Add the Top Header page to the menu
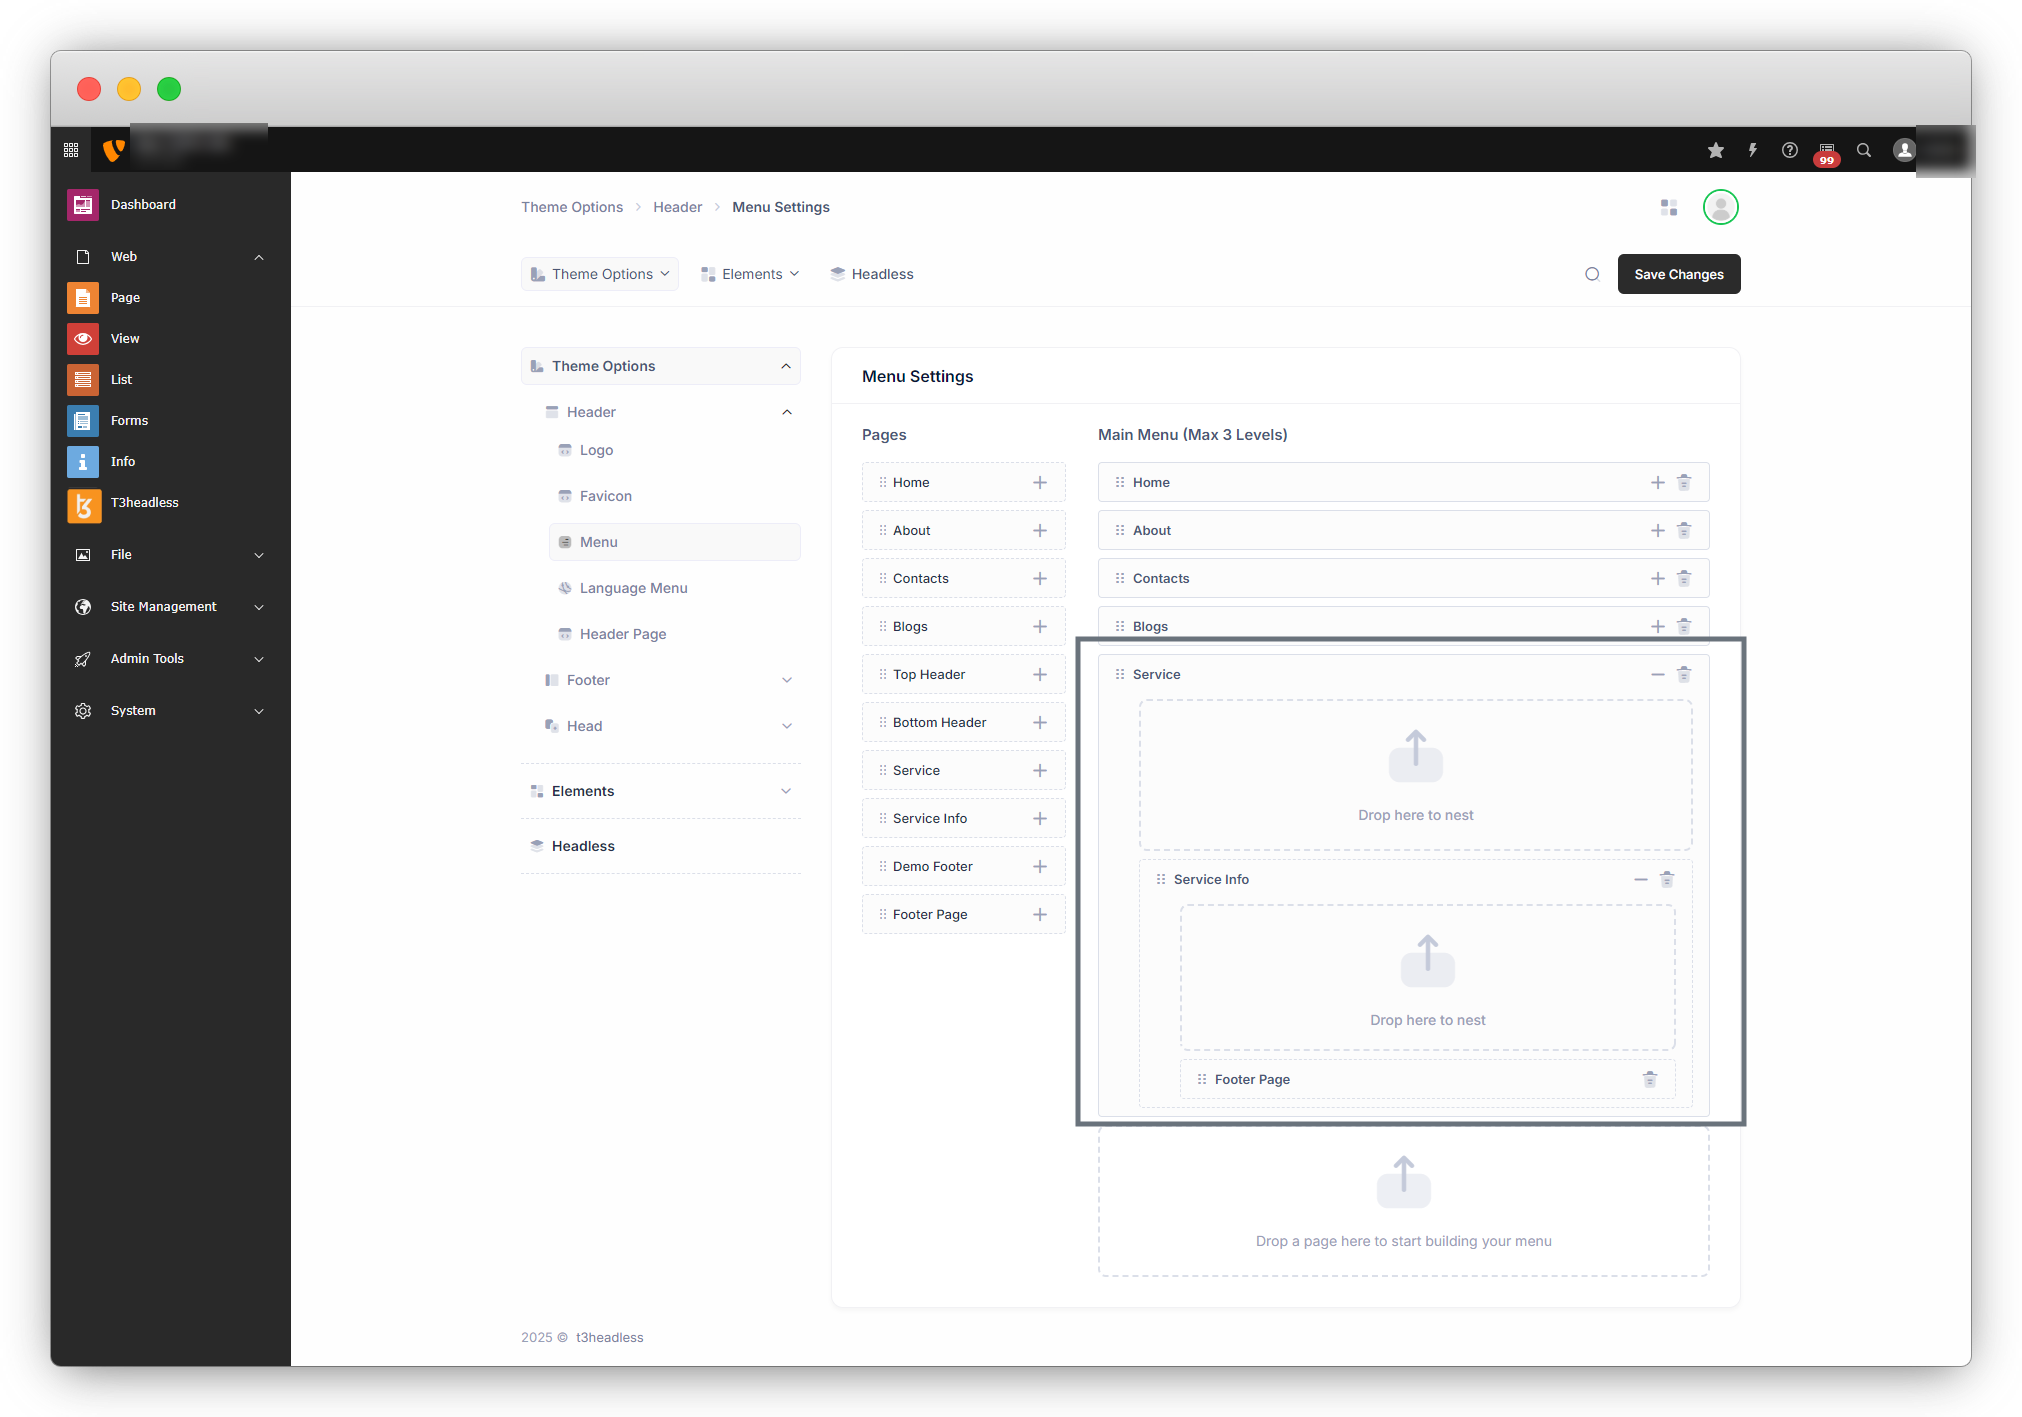Screen dimensions: 2022x1417 1040,674
